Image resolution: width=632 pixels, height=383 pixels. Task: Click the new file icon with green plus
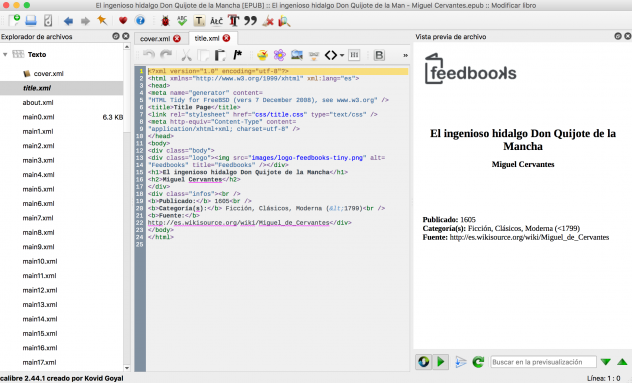pos(14,20)
